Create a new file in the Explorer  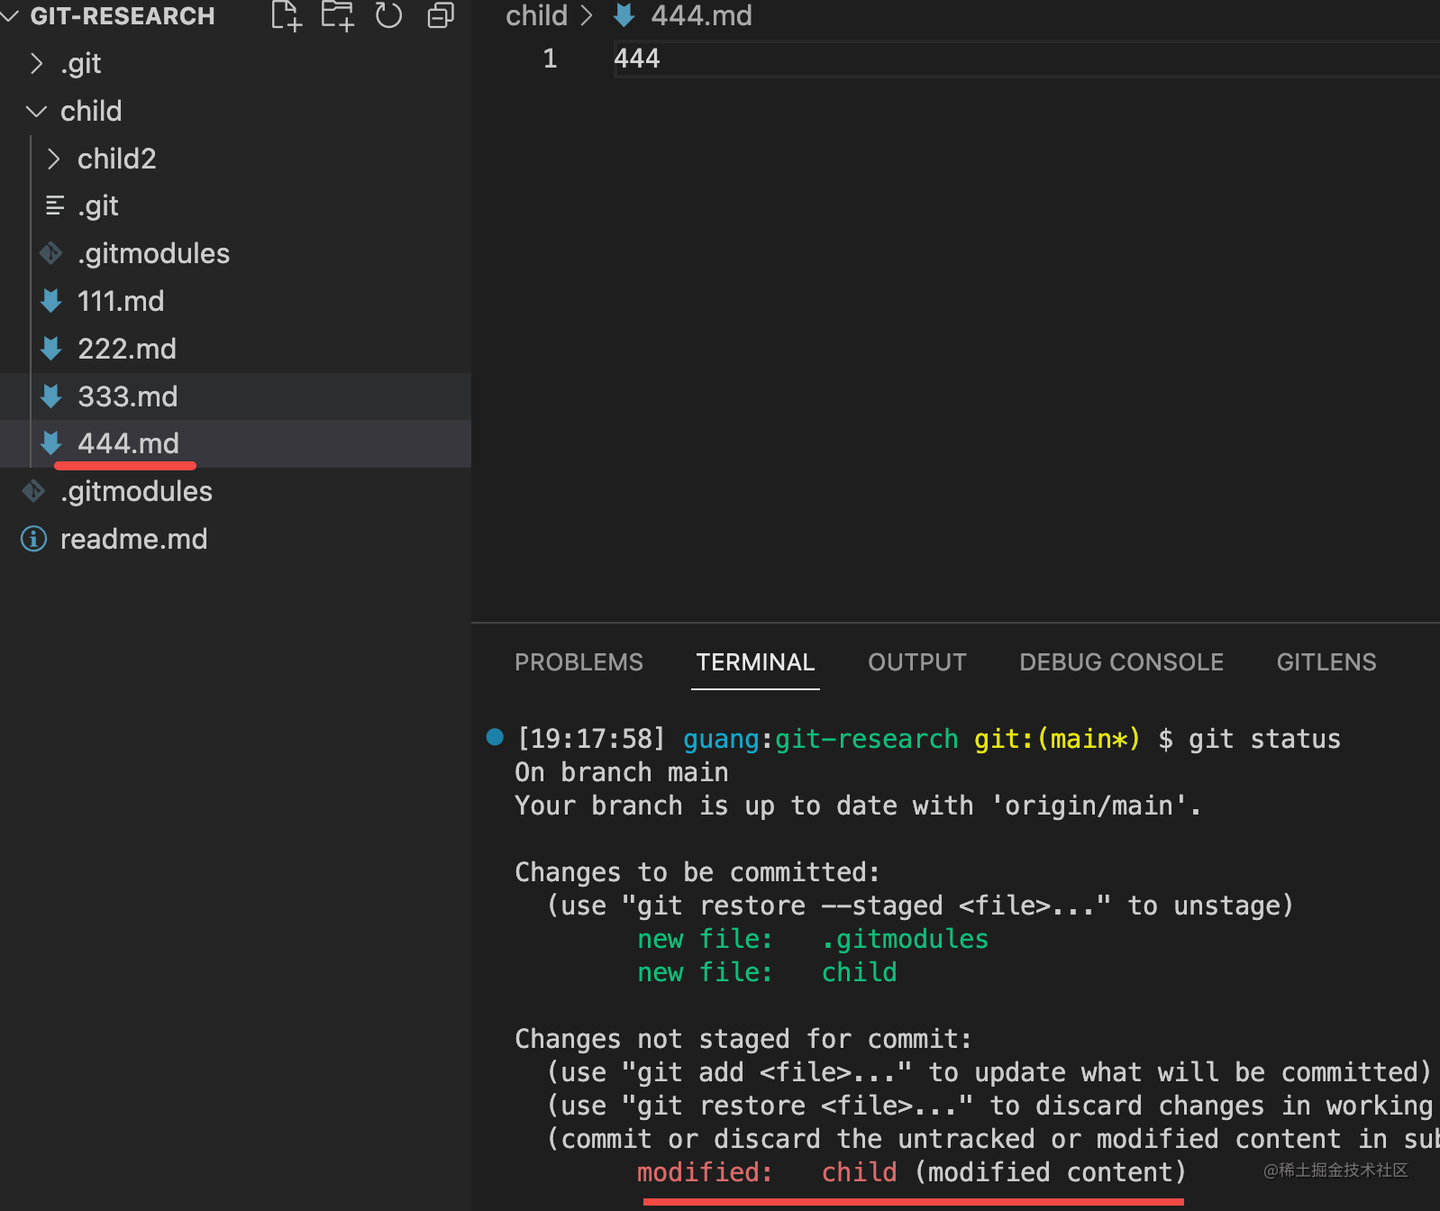[286, 16]
